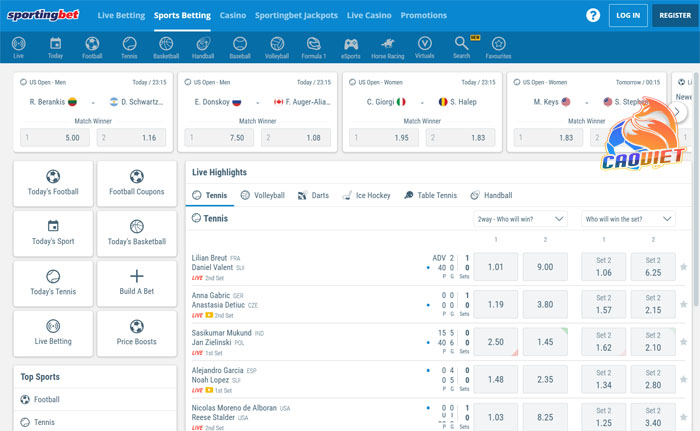Select odds 1.19 for Anna Gabric
The image size is (700, 431).
click(496, 305)
